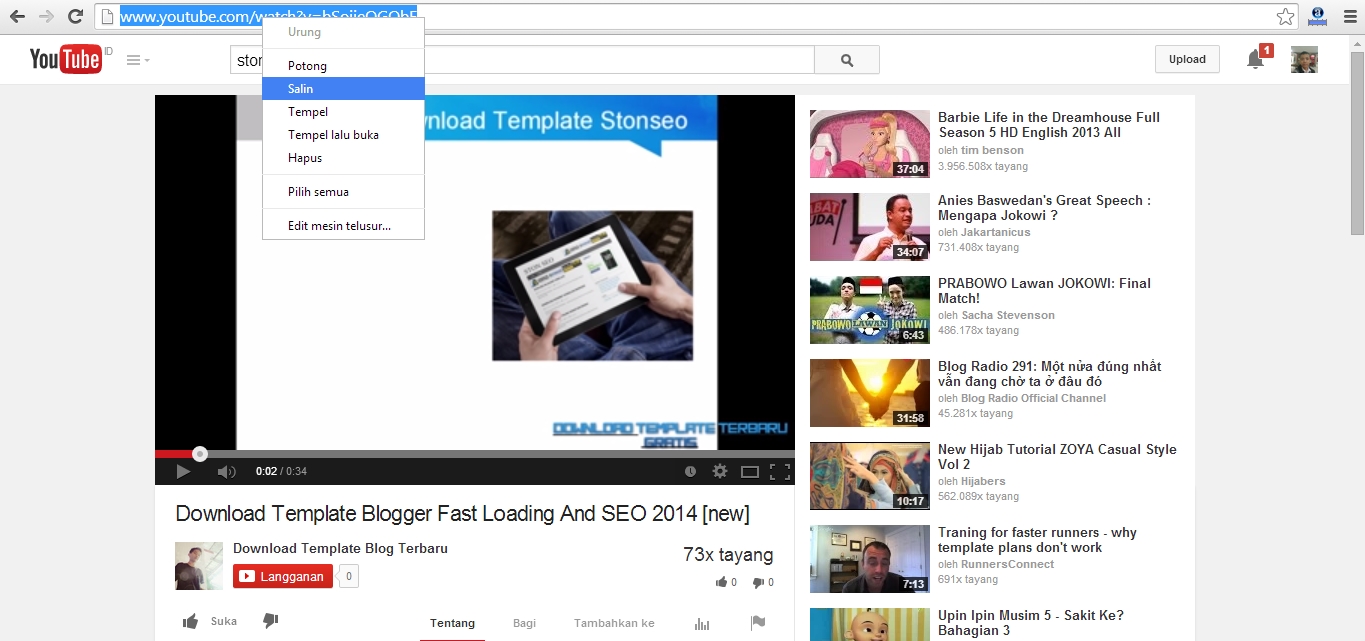
Task: Click the subscriber count box showing 0
Action: point(348,576)
